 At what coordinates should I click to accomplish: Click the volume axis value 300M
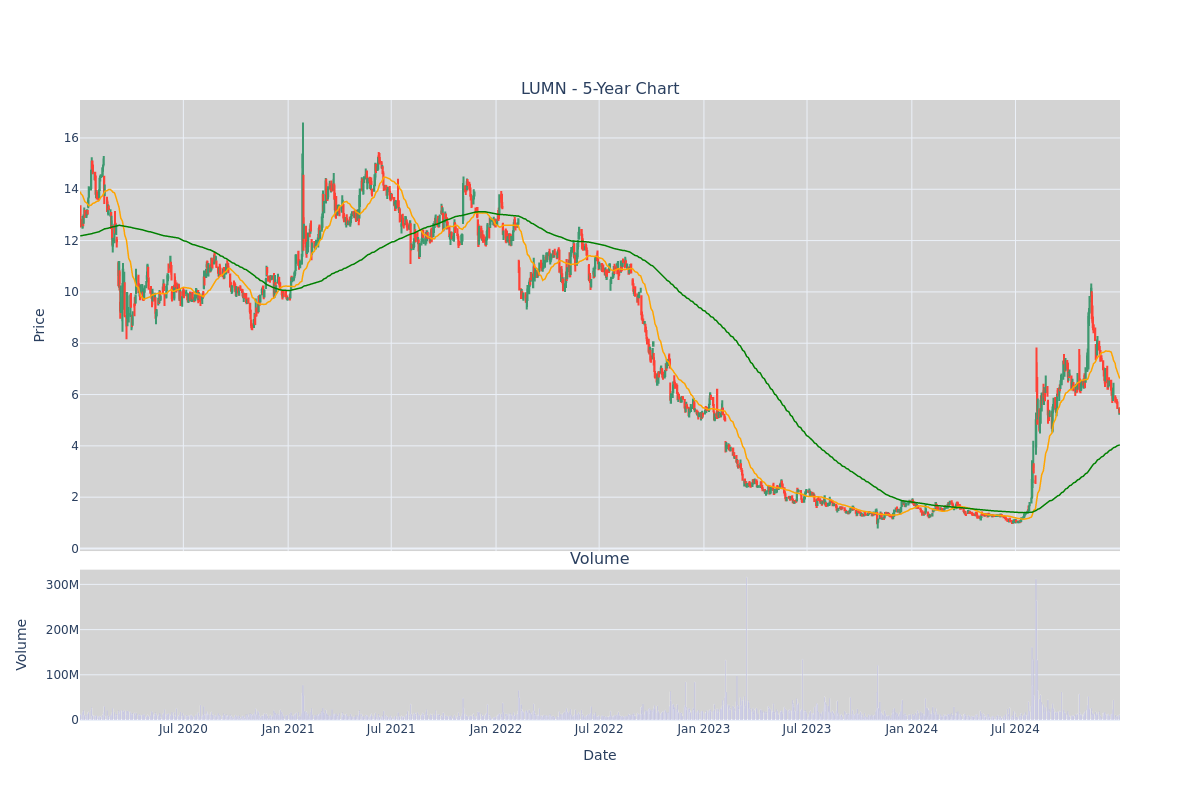coord(61,585)
